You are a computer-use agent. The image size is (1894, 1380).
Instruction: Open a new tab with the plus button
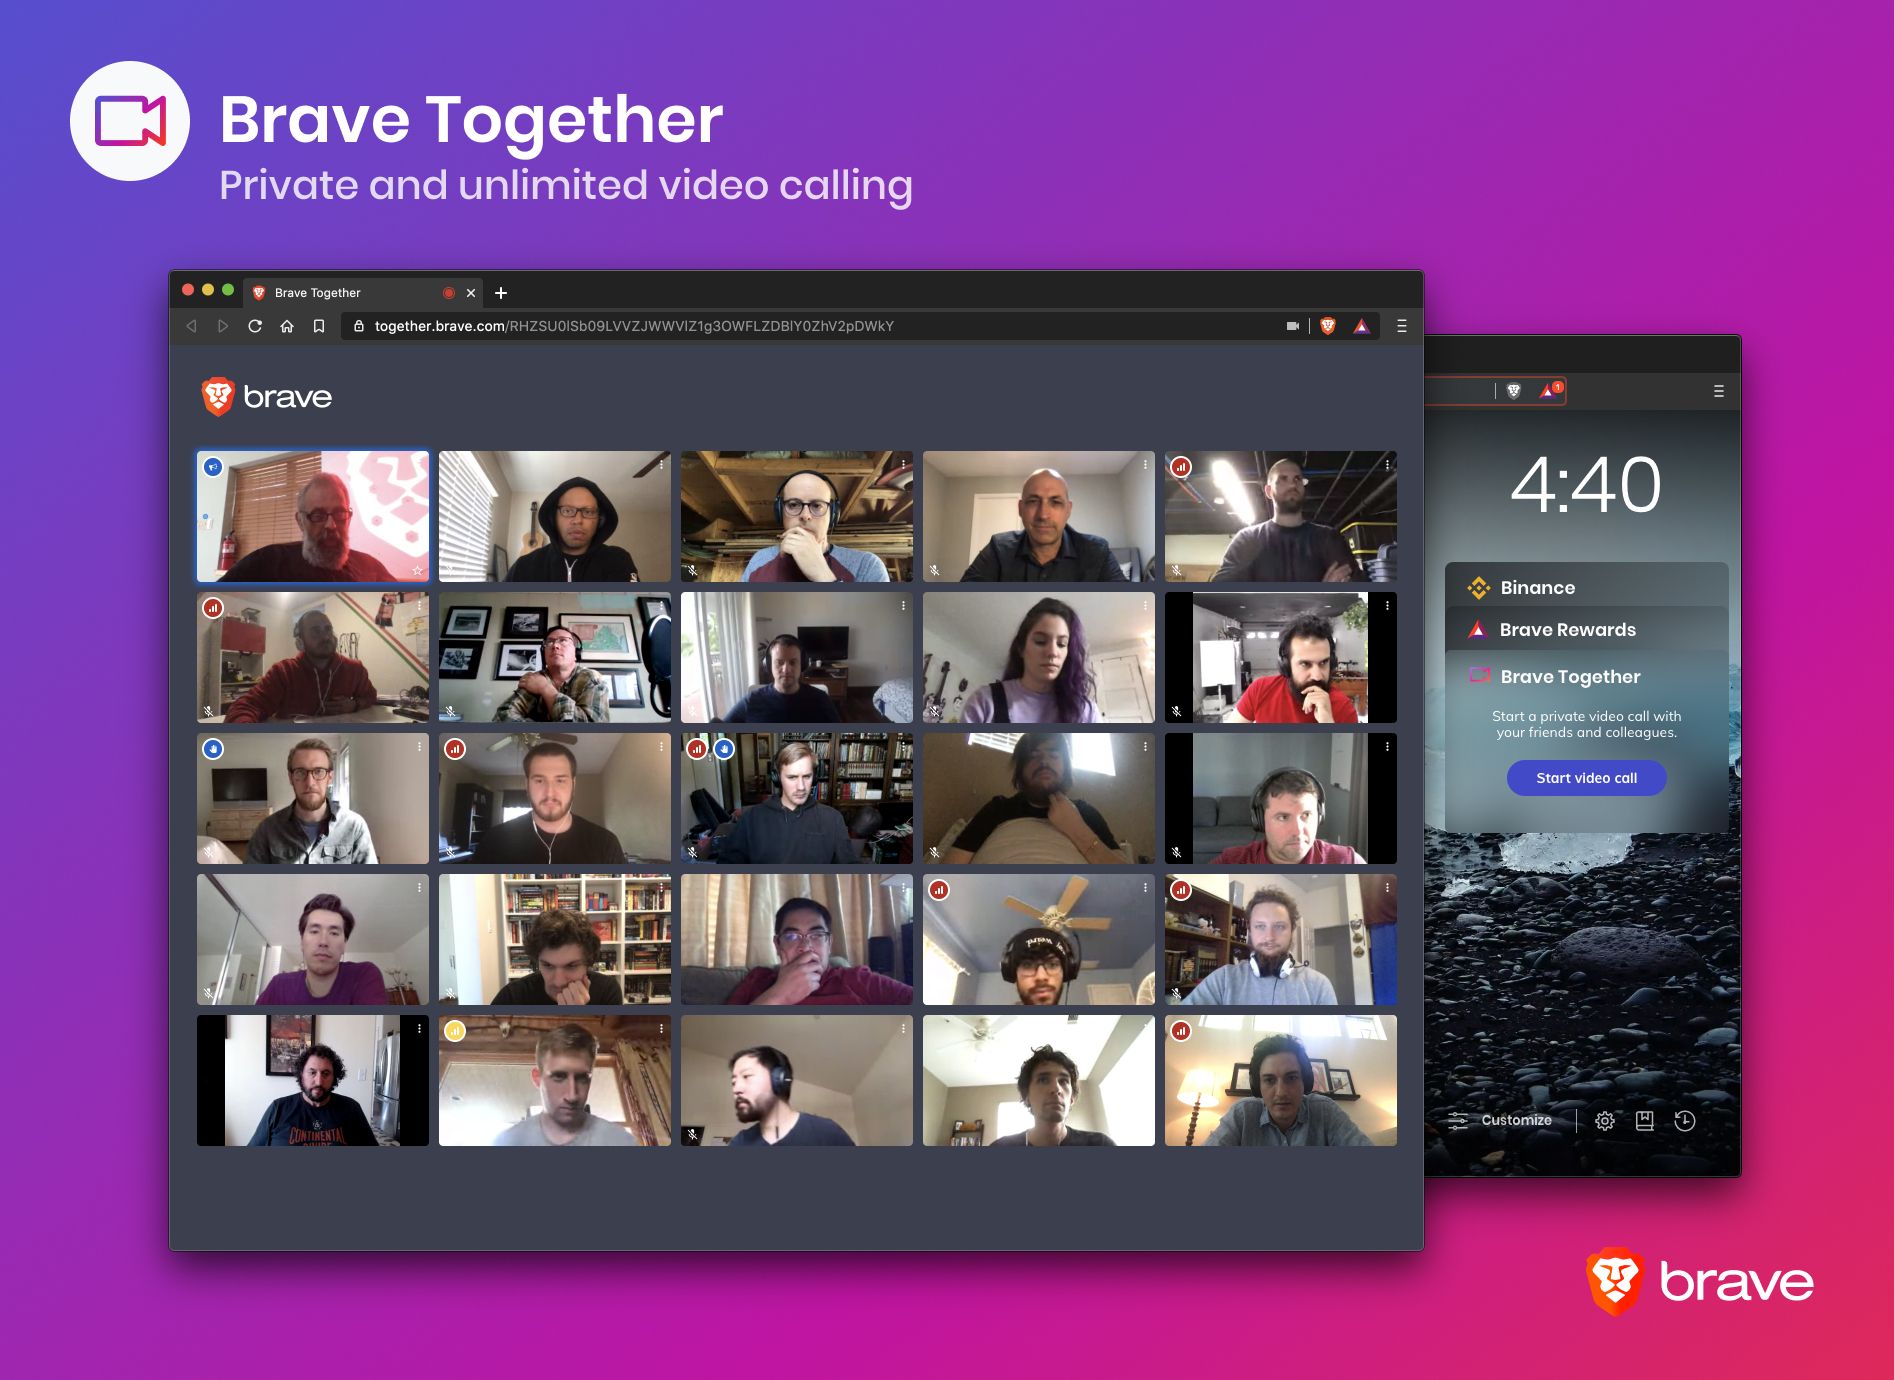click(x=501, y=293)
